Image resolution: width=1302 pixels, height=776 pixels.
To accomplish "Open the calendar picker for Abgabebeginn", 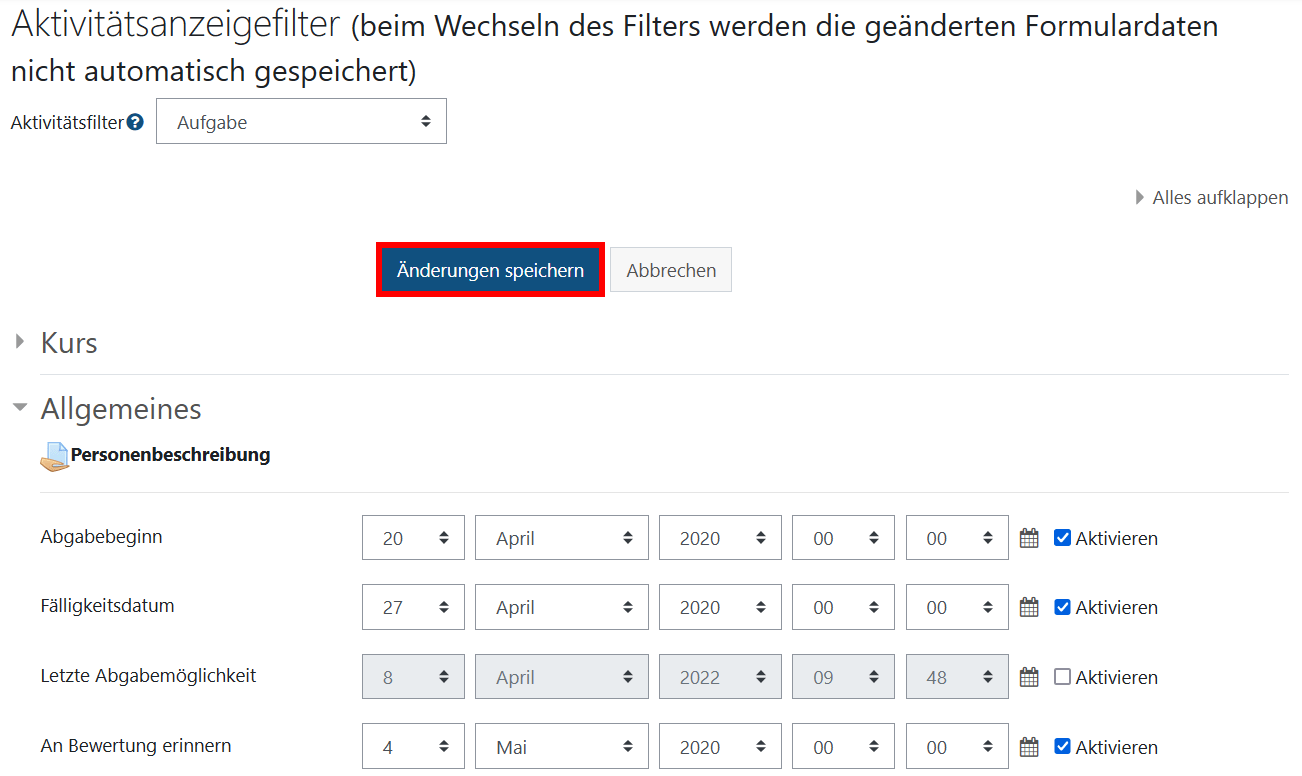I will click(1028, 537).
